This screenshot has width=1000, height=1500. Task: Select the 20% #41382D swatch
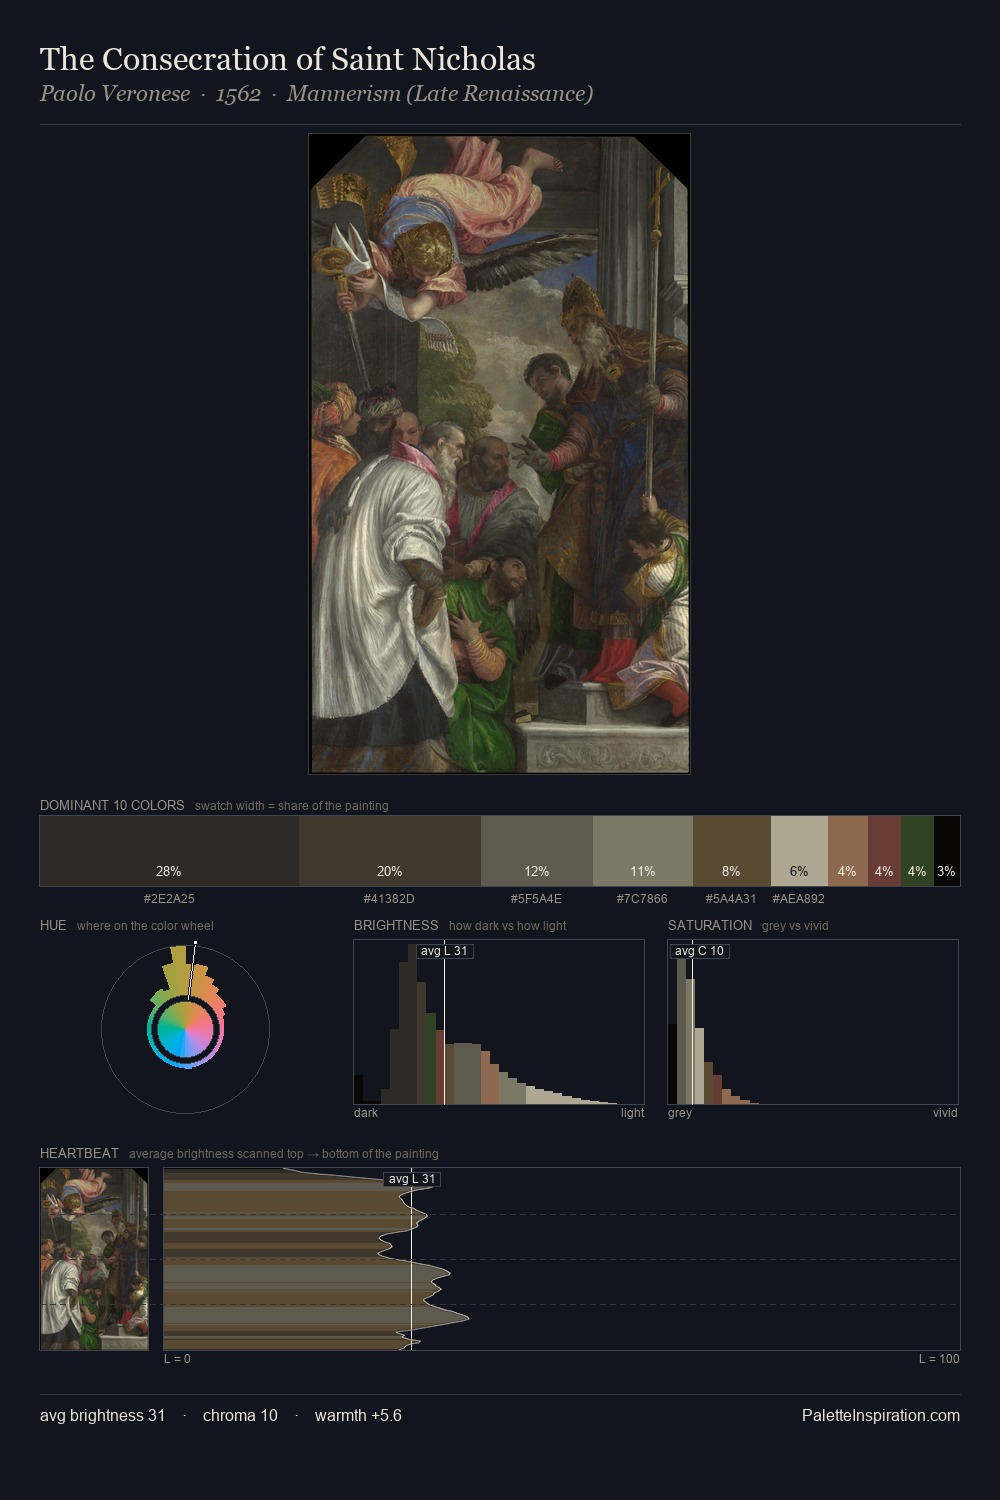point(390,851)
